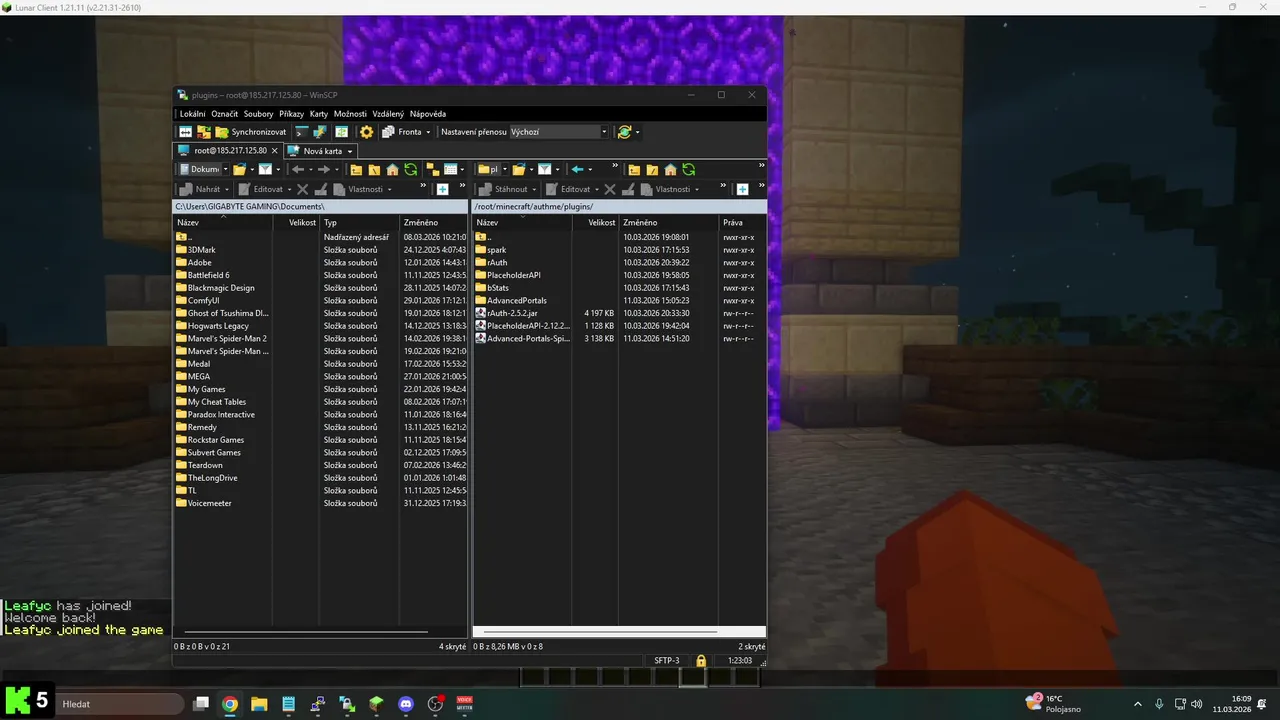Open the Označit menu

tap(224, 114)
